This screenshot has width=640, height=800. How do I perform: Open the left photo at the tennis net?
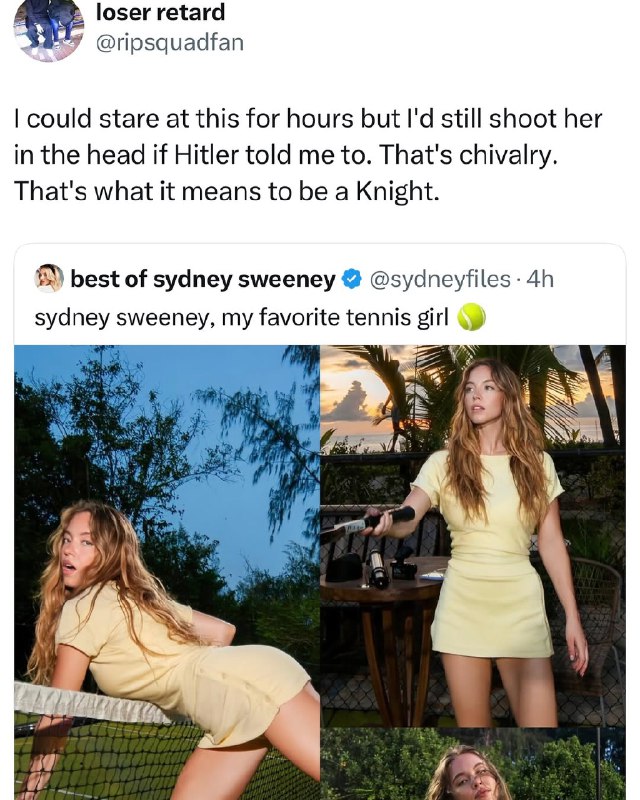click(x=167, y=572)
